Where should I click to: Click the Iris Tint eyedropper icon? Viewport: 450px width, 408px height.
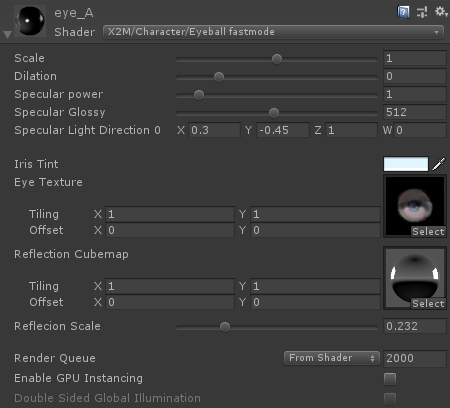(x=439, y=164)
